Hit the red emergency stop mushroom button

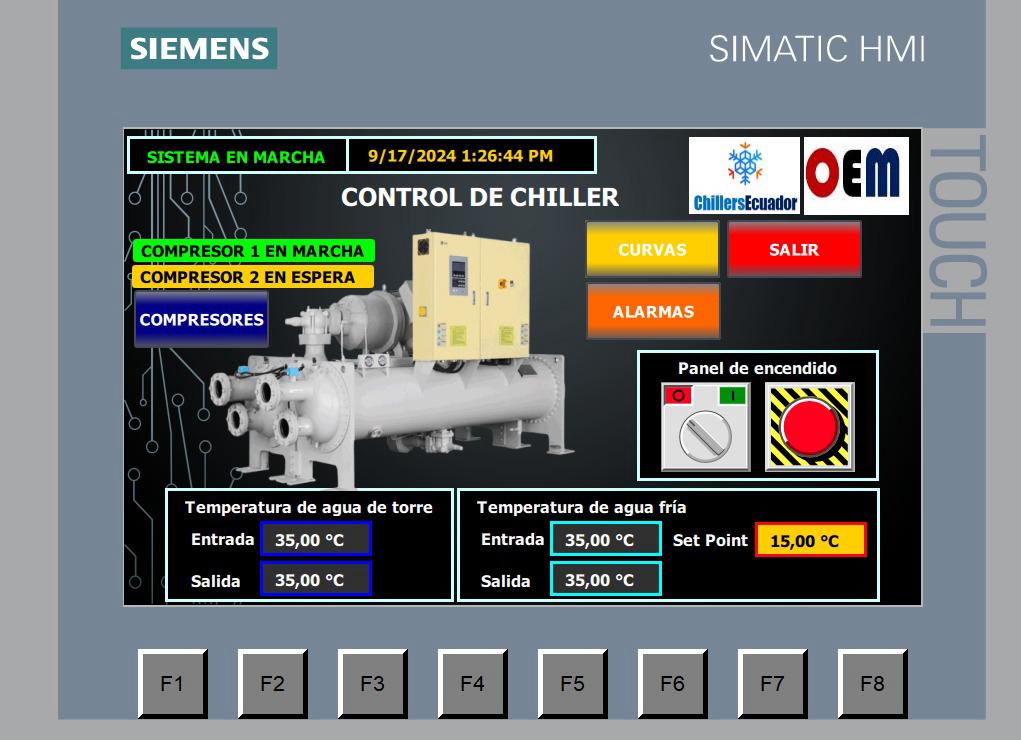click(809, 426)
